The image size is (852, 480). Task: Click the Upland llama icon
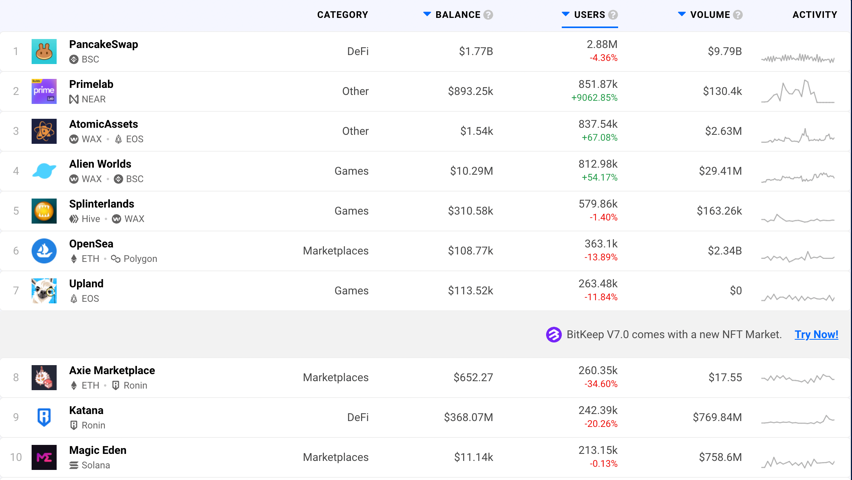coord(44,291)
